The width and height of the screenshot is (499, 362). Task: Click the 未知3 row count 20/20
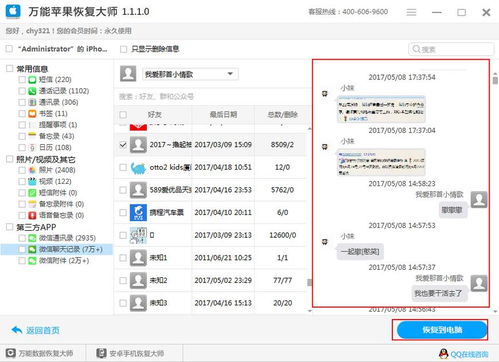point(282,303)
